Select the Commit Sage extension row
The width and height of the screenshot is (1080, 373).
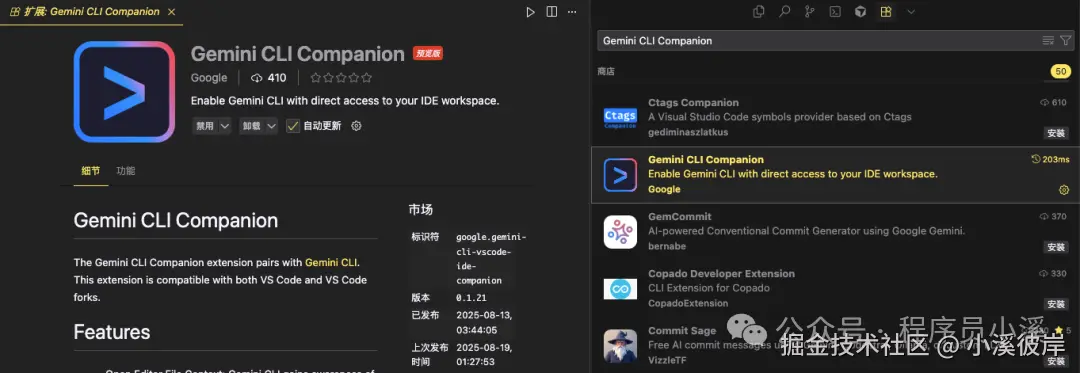tap(835, 345)
